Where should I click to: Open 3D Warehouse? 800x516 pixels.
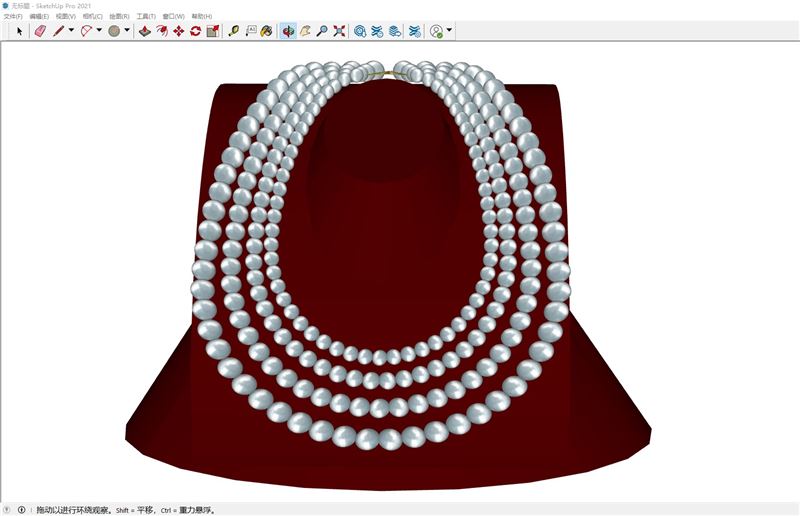(360, 31)
